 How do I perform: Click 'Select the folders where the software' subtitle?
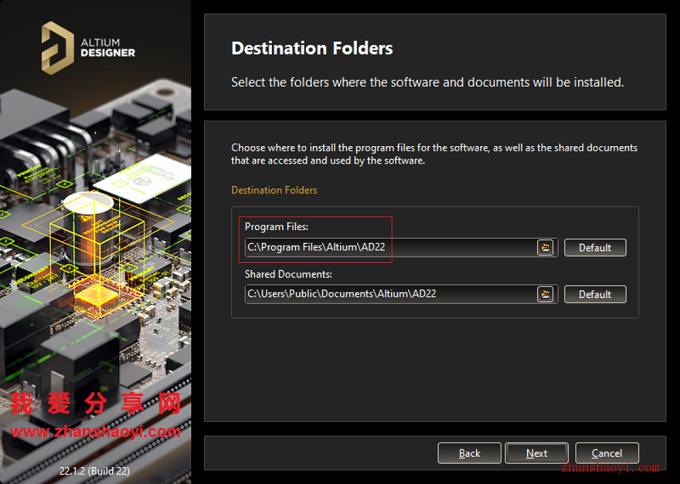[x=427, y=82]
